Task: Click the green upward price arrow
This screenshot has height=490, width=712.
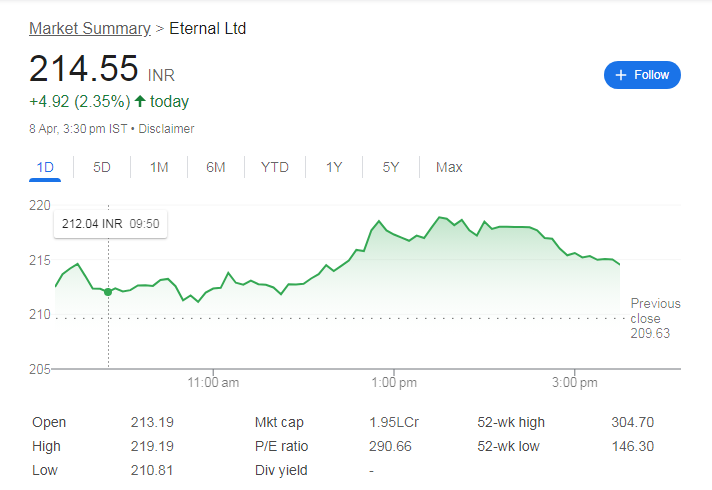Action: point(140,101)
